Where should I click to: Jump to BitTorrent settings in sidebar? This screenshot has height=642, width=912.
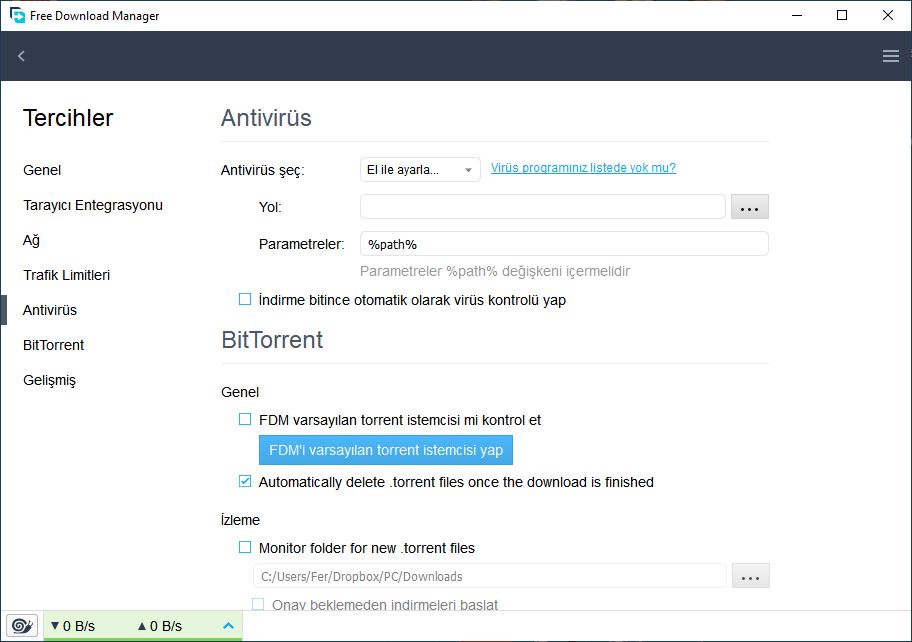point(54,345)
